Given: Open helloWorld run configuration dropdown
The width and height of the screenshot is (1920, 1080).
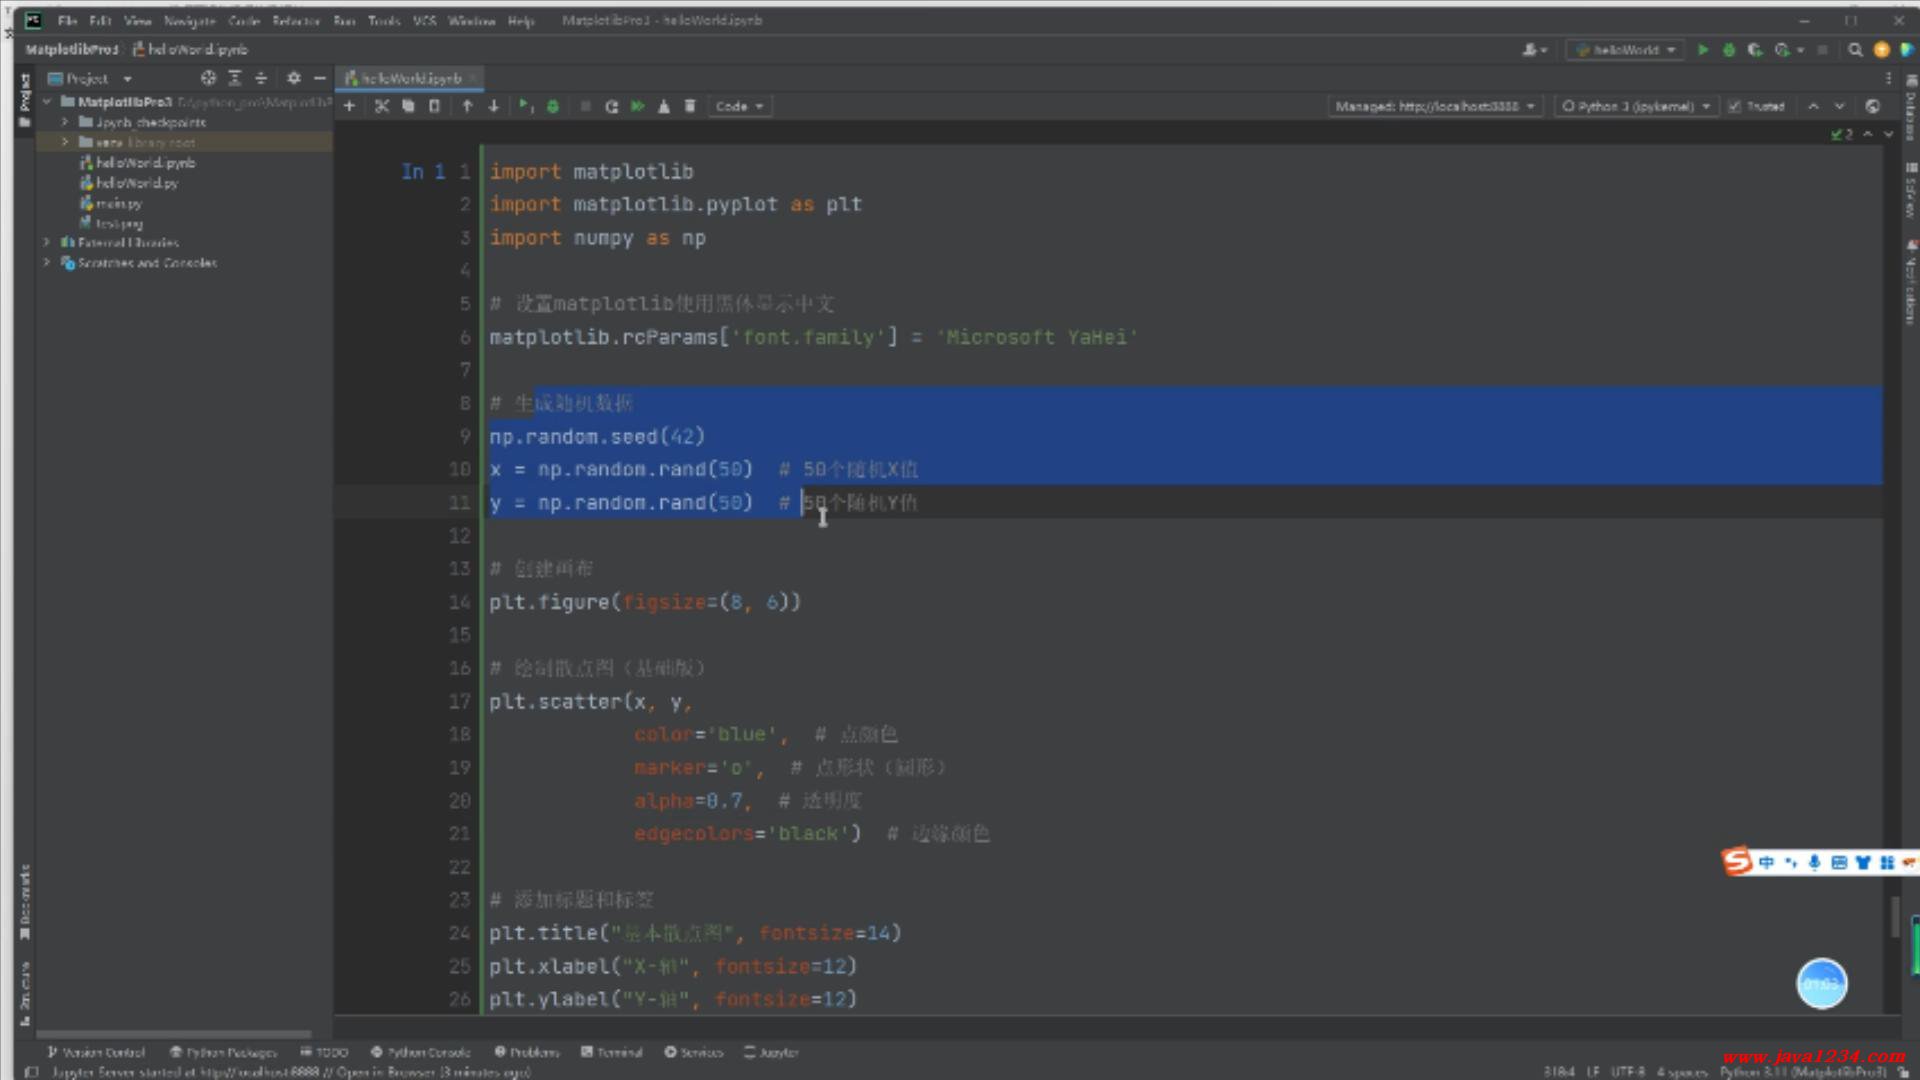Looking at the screenshot, I should 1625,49.
